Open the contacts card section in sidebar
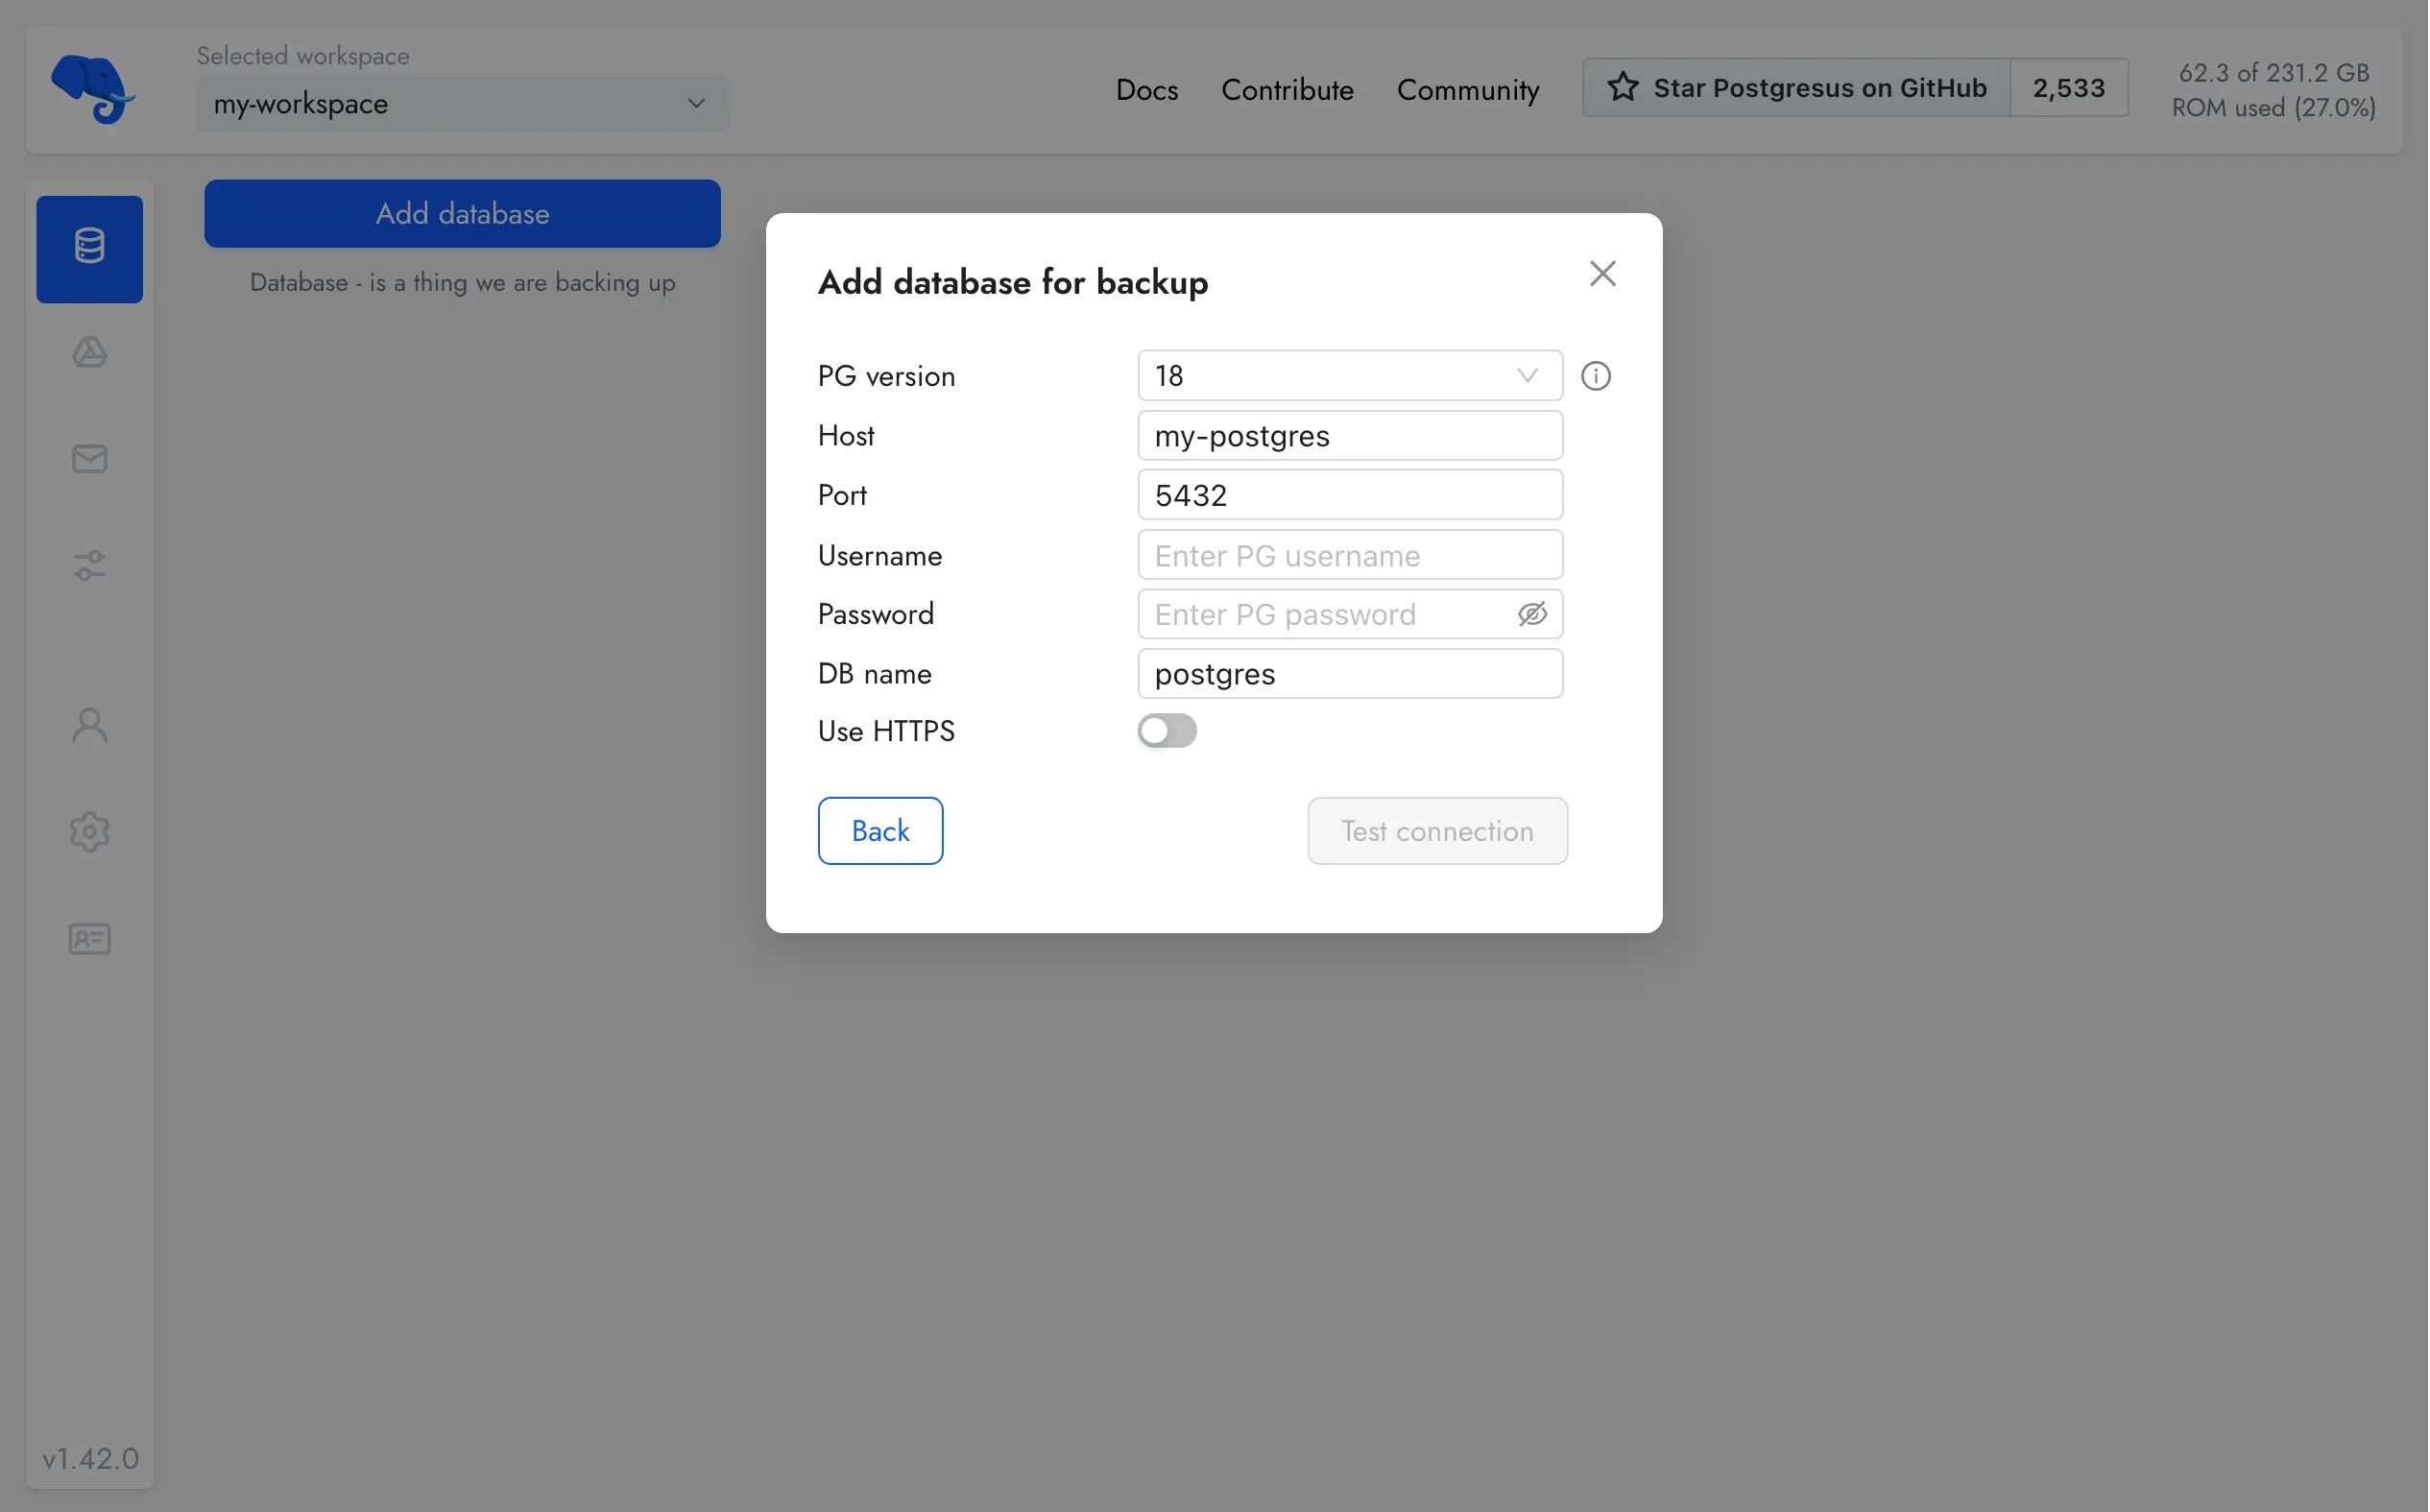This screenshot has width=2430, height=1512. (89, 939)
